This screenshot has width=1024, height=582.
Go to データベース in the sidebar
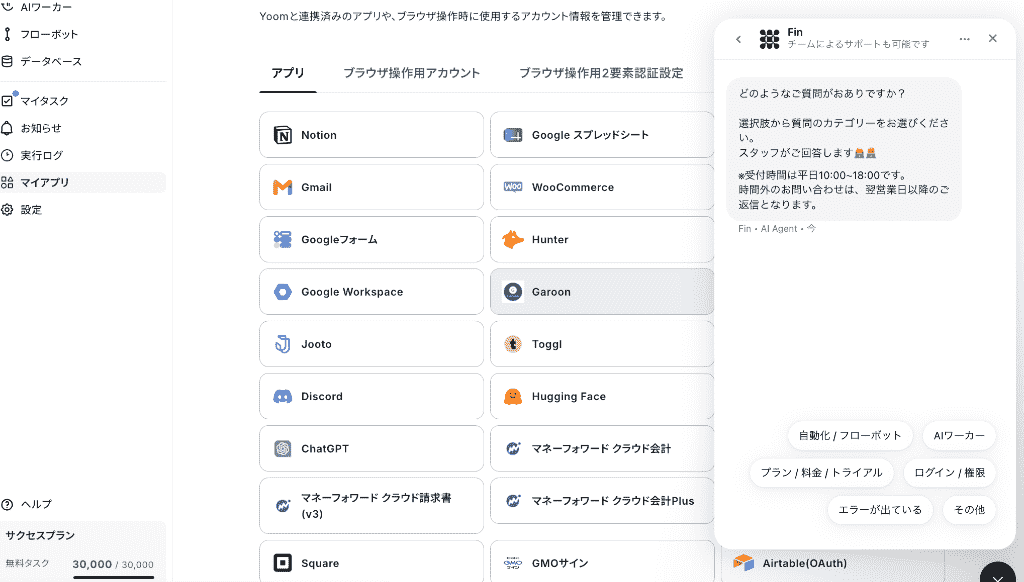(x=51, y=61)
